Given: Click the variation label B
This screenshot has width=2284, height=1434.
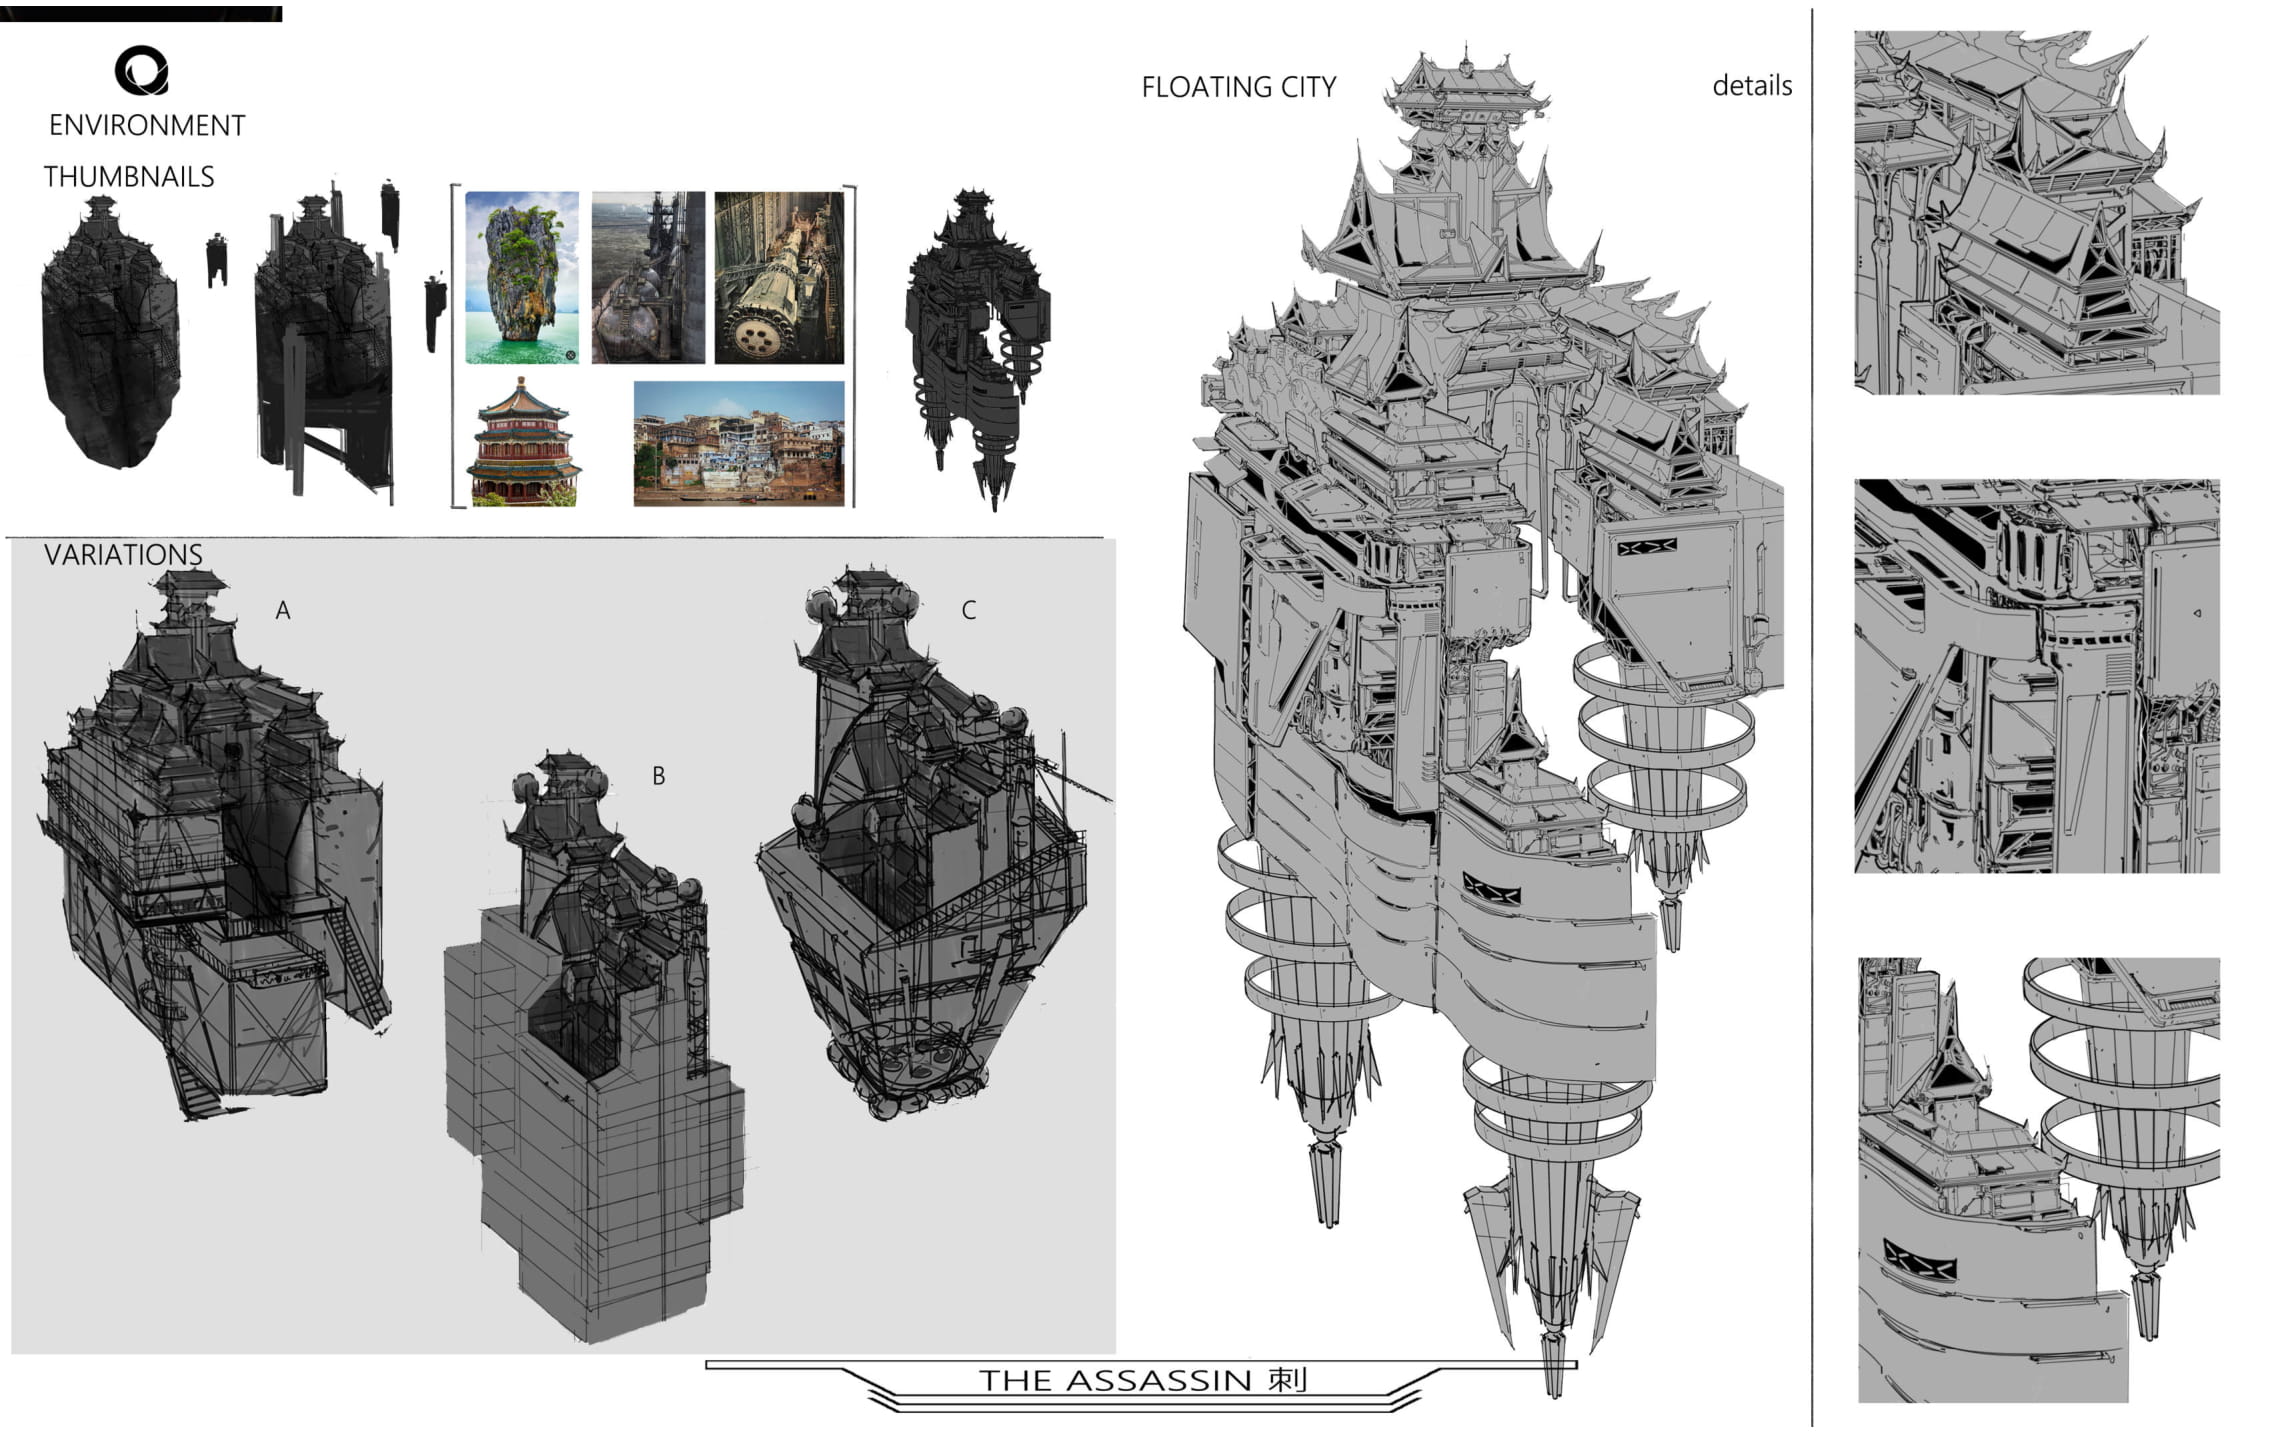Looking at the screenshot, I should 658,775.
